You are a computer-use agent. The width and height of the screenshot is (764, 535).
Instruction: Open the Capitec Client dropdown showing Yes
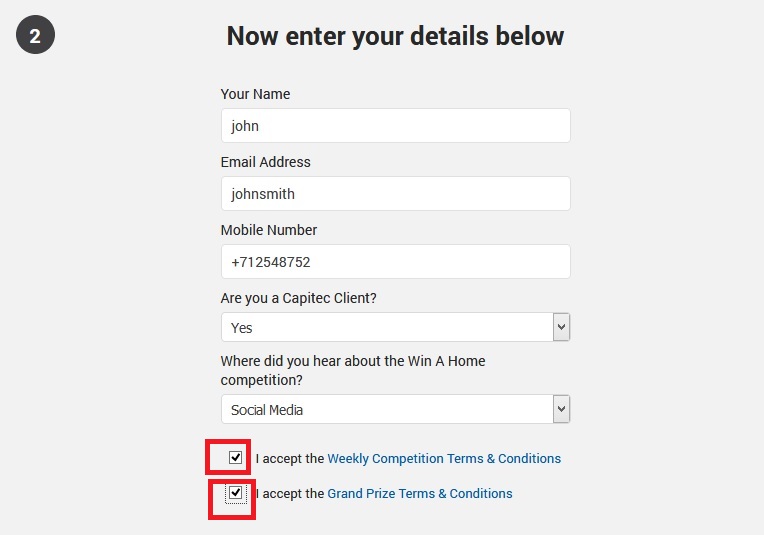tap(386, 327)
